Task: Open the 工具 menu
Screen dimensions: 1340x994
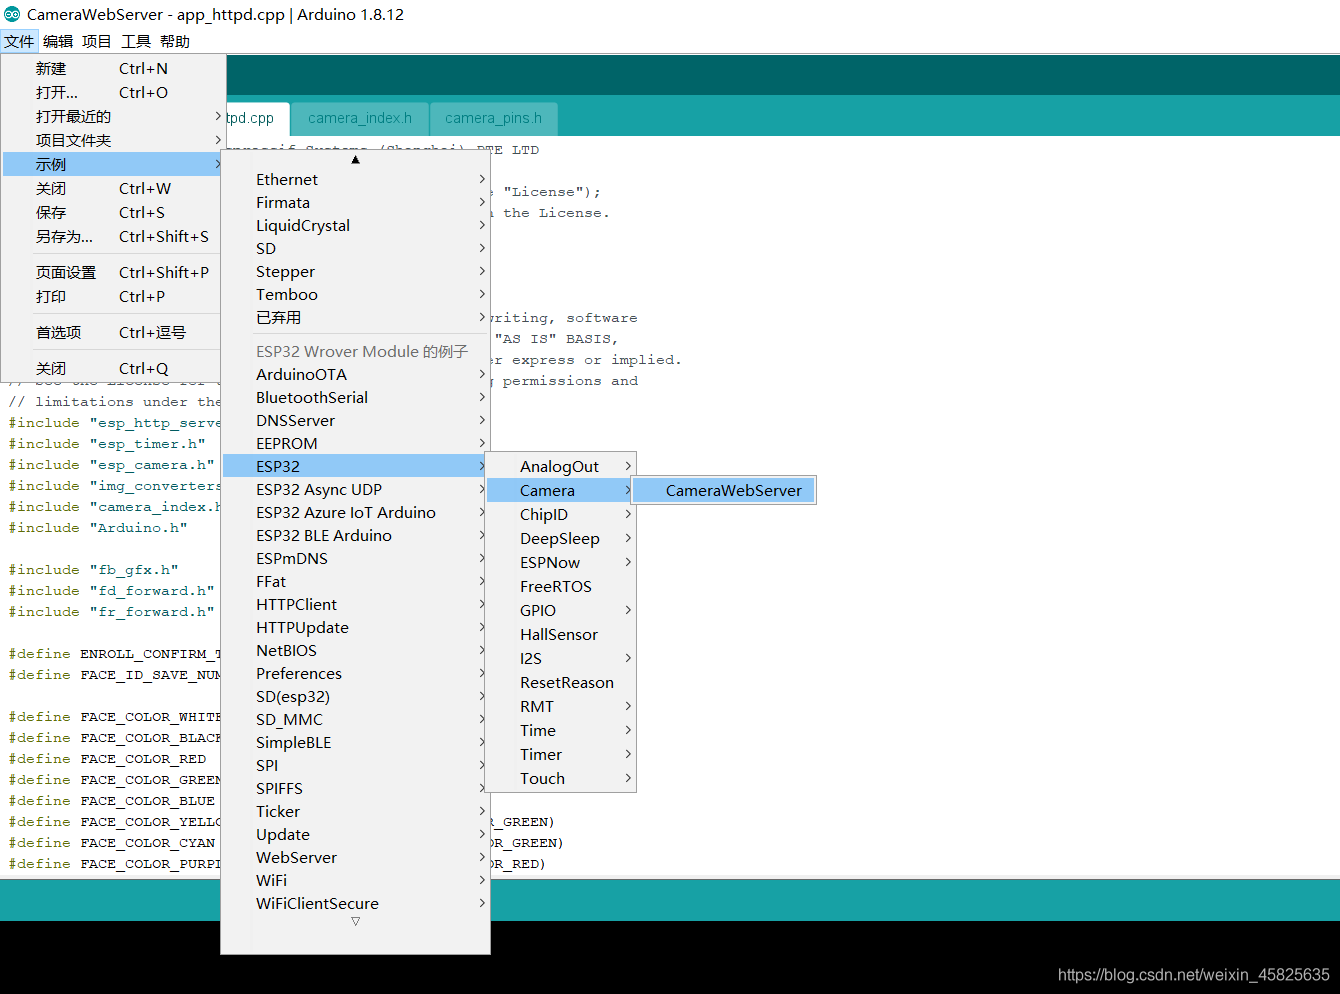Action: coord(136,41)
